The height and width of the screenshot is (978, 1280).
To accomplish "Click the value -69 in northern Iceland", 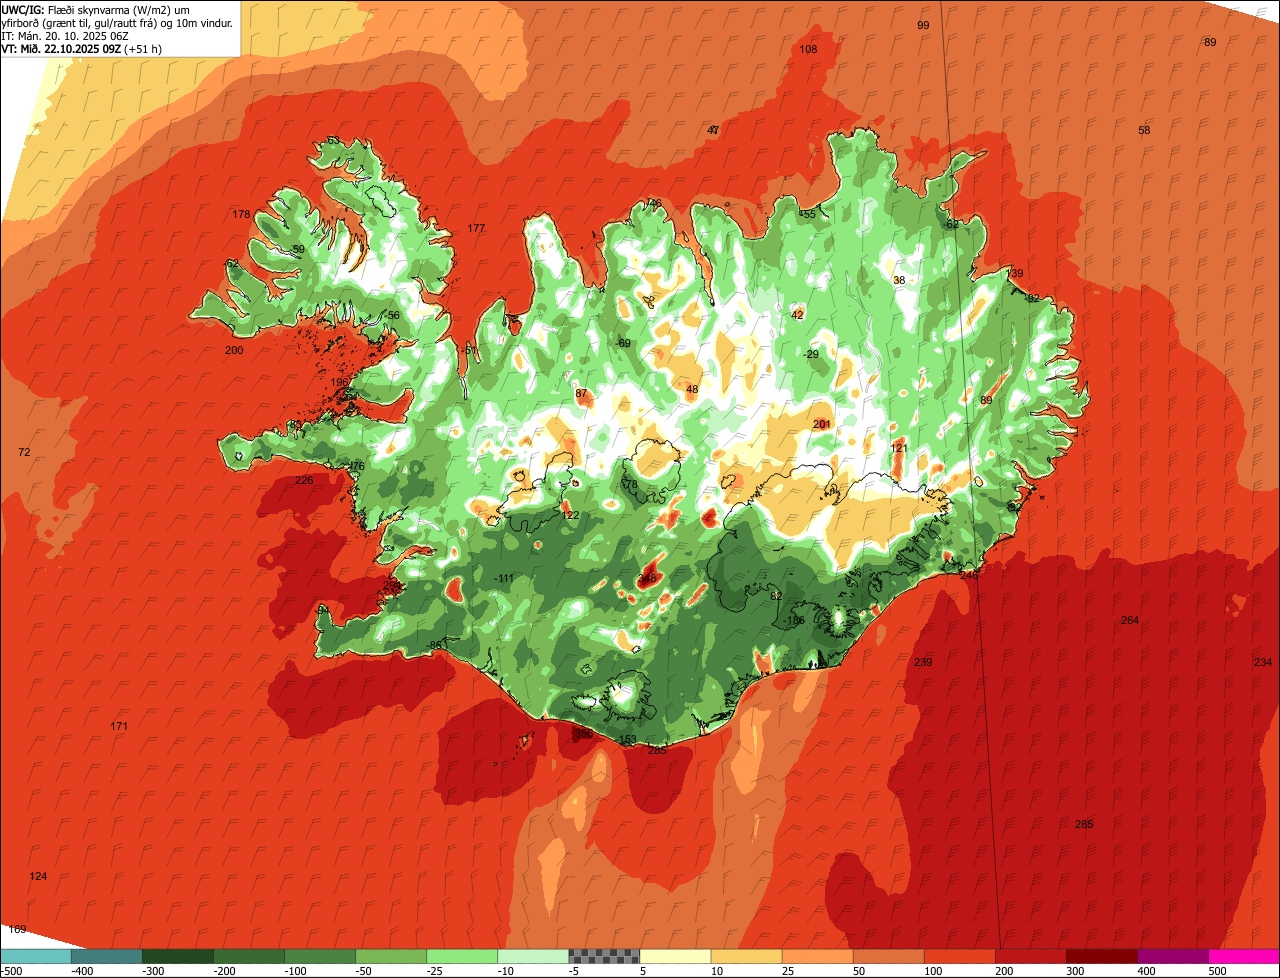I will coord(624,343).
